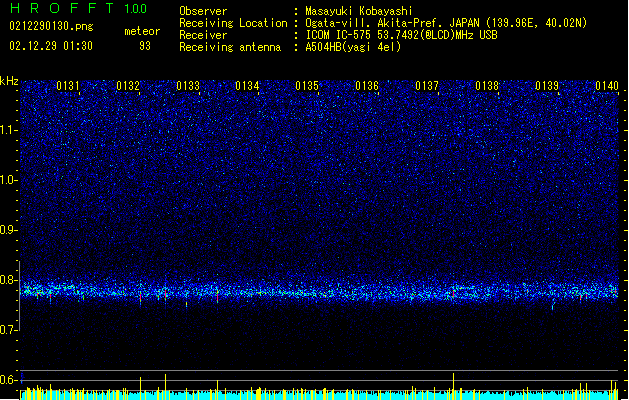Viewport: 629px width, 400px height.
Task: Click the kHz axis unit label
Action: [9, 81]
